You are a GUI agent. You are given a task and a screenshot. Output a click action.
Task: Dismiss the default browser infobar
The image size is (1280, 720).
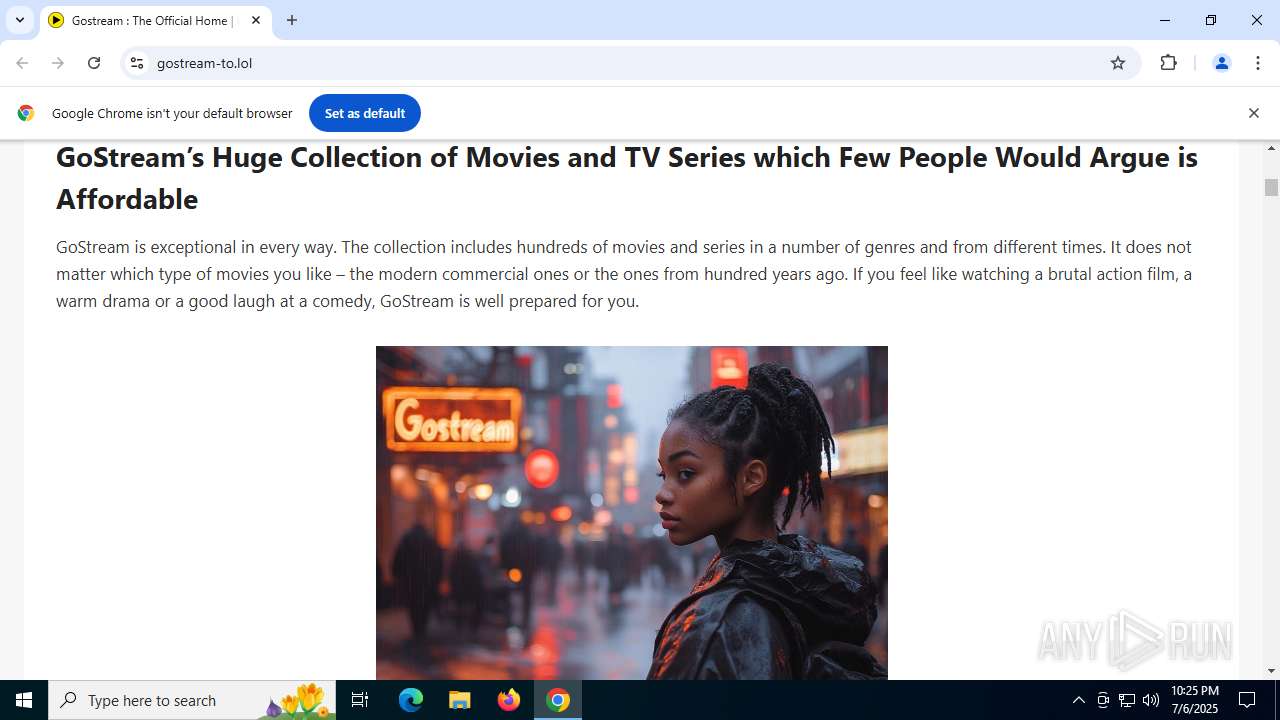click(1253, 113)
